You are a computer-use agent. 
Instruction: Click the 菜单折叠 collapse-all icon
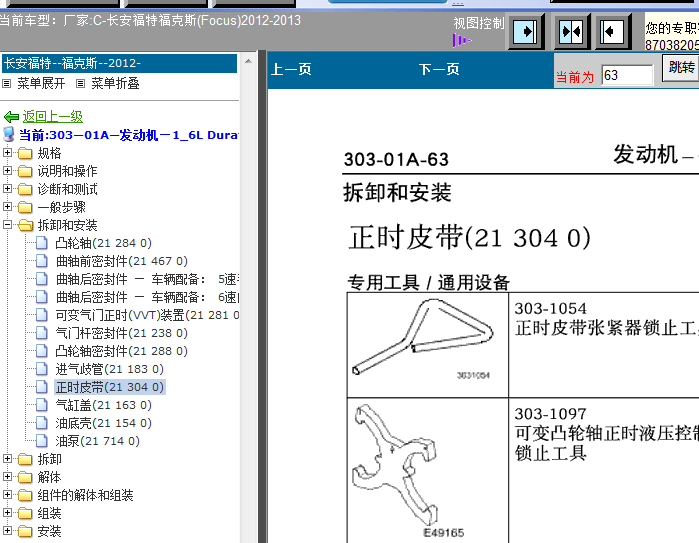click(x=81, y=84)
